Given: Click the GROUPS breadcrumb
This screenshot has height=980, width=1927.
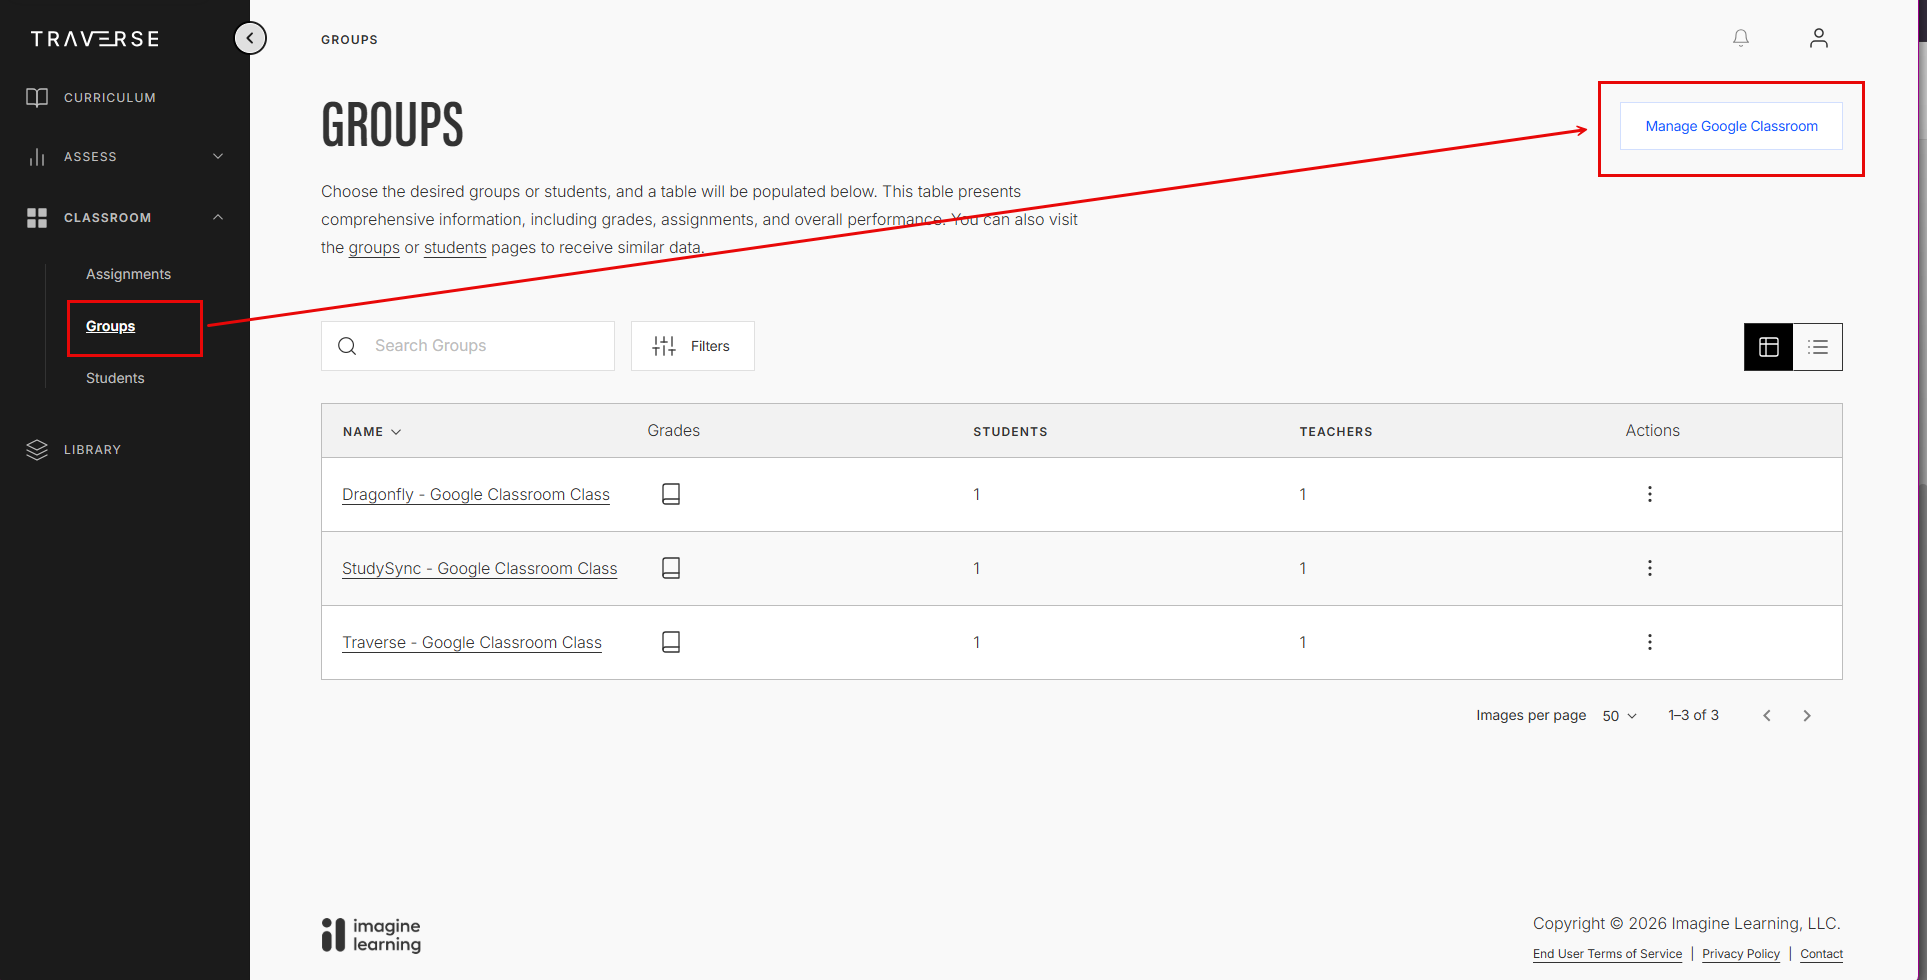Looking at the screenshot, I should click(349, 40).
